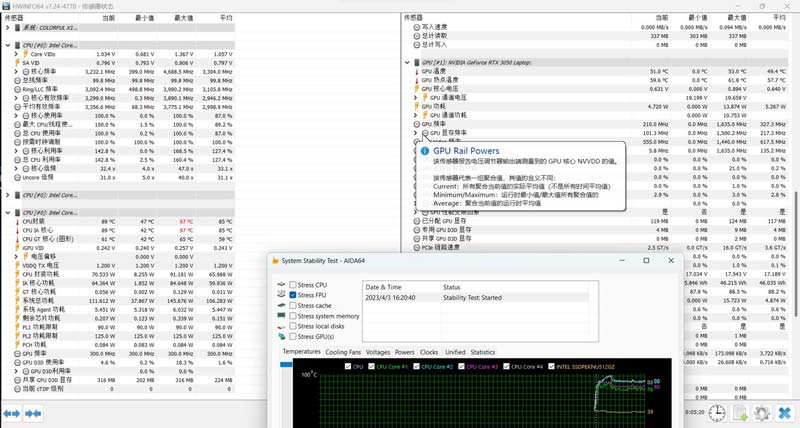Click the GPU icon beside Stress GPU(s)
Image resolution: width=800 pixels, height=428 pixels.
pos(281,337)
